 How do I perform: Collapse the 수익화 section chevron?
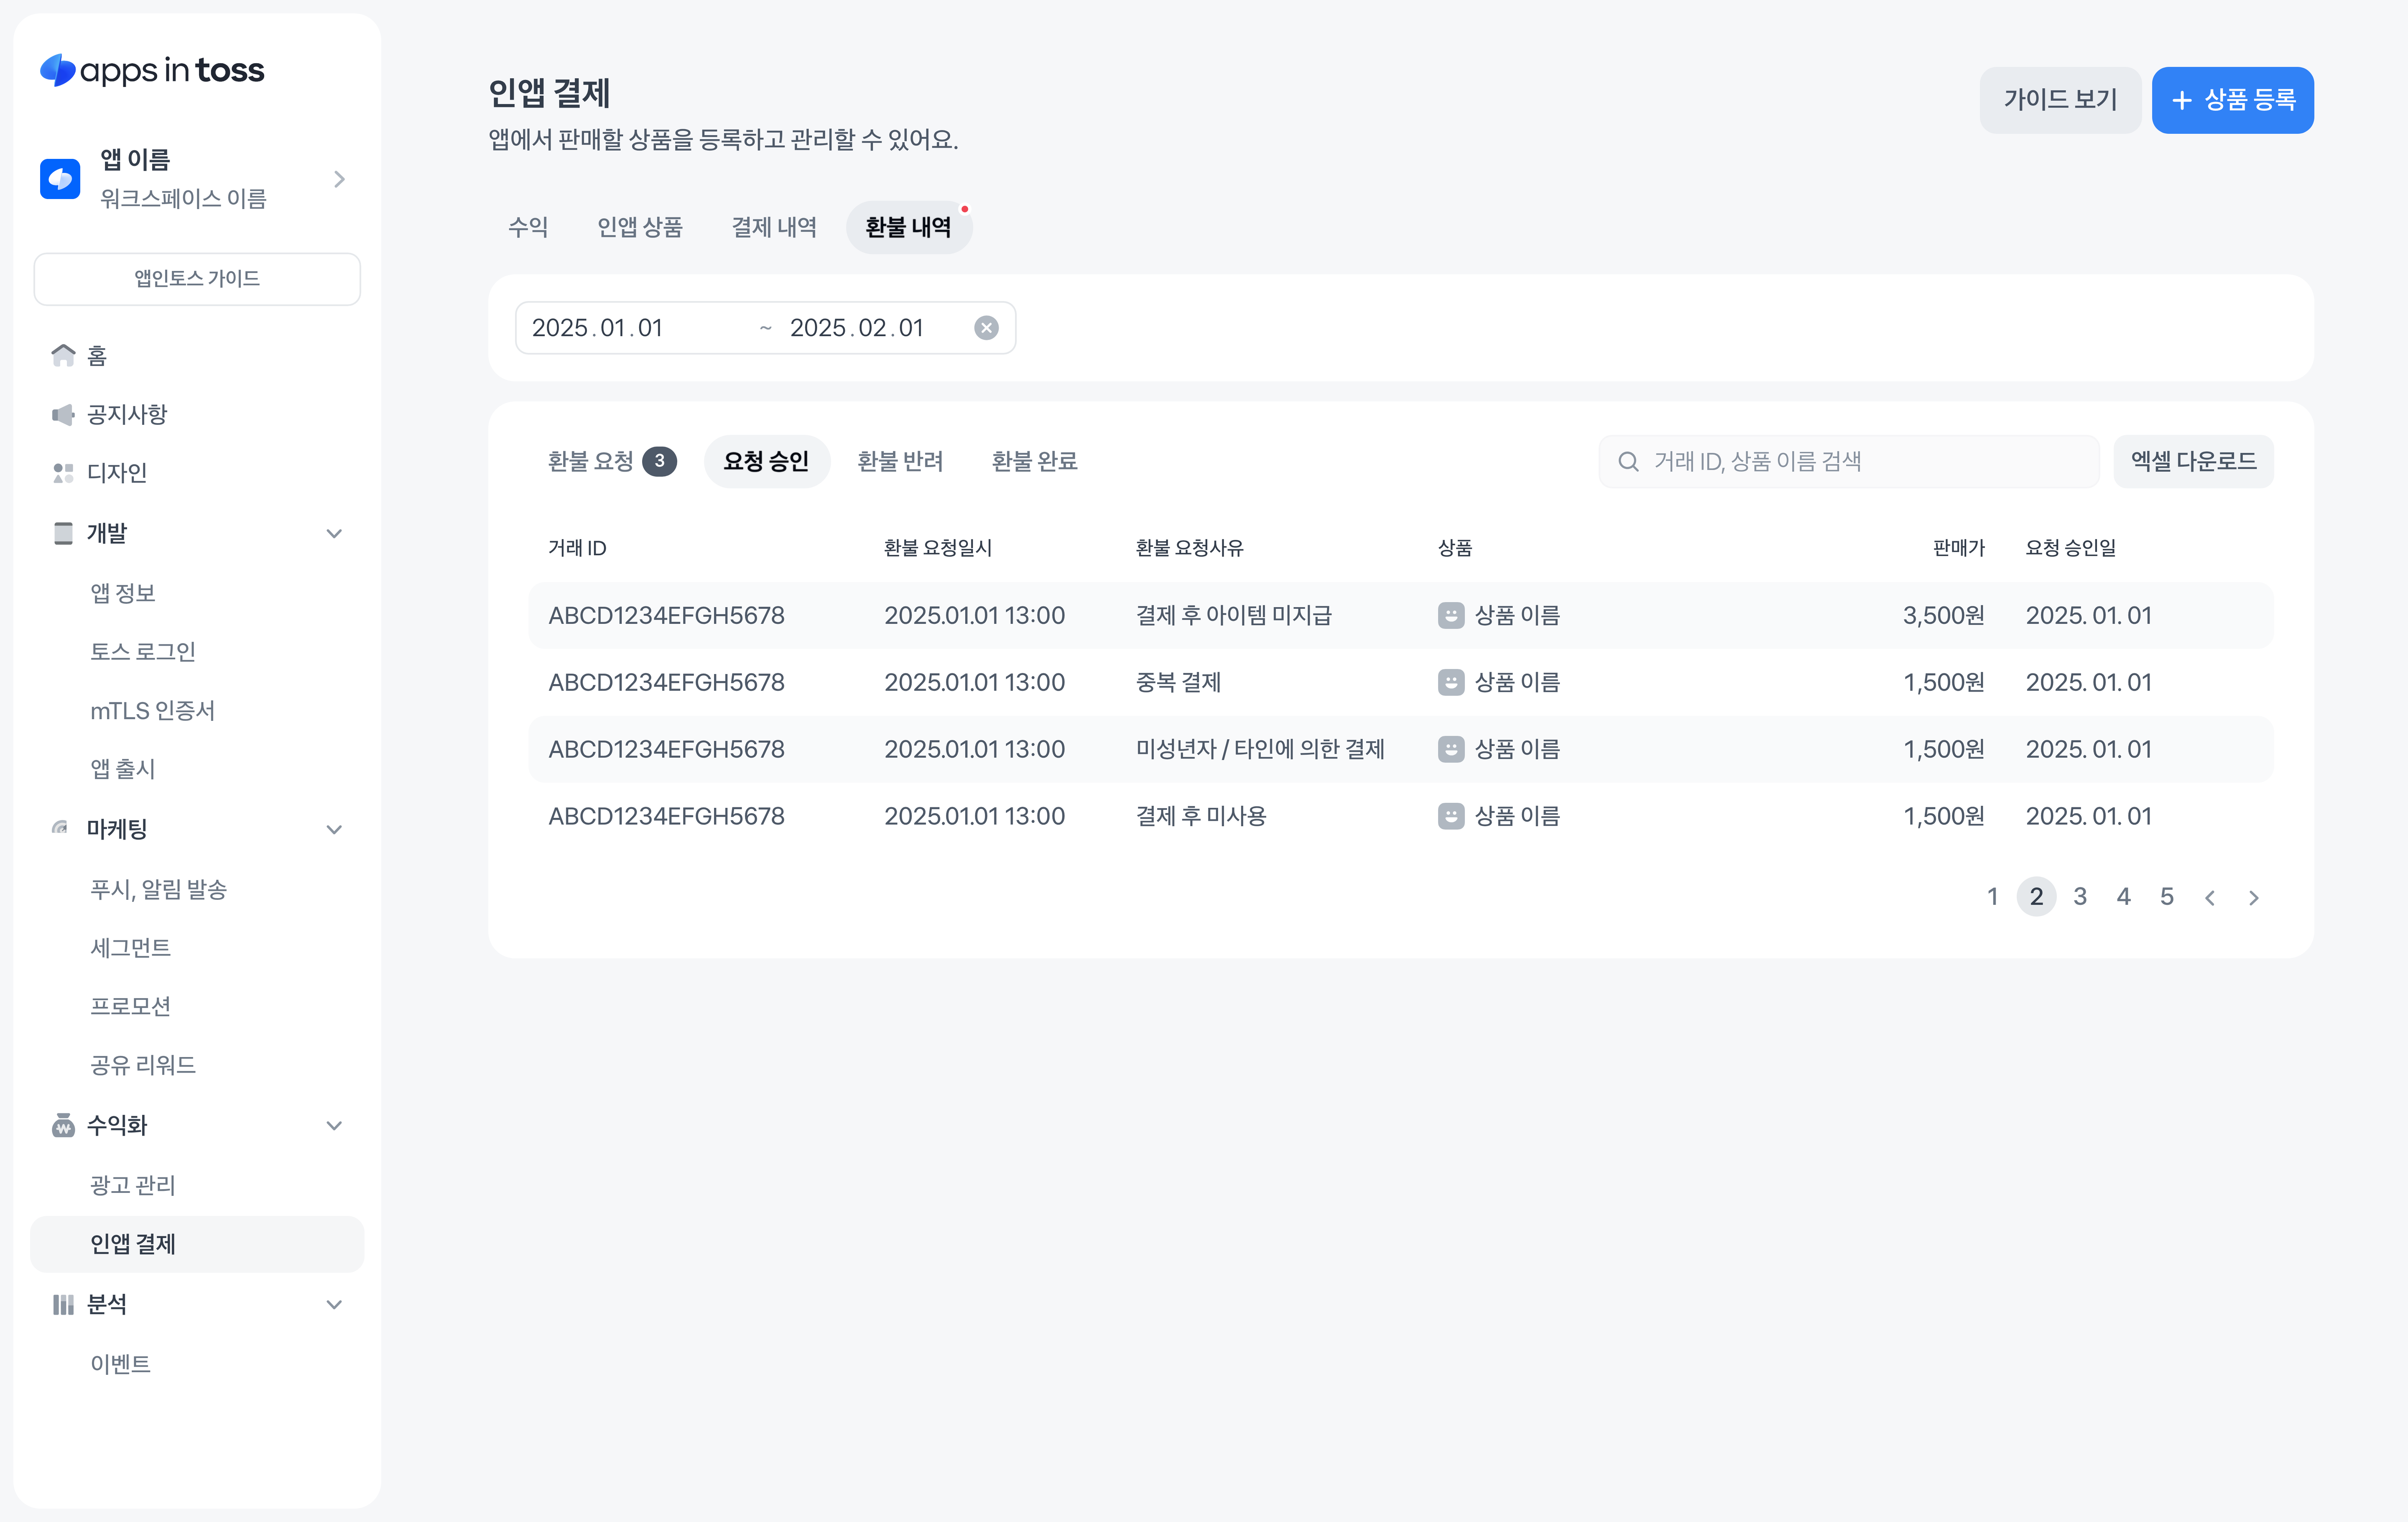tap(334, 1125)
